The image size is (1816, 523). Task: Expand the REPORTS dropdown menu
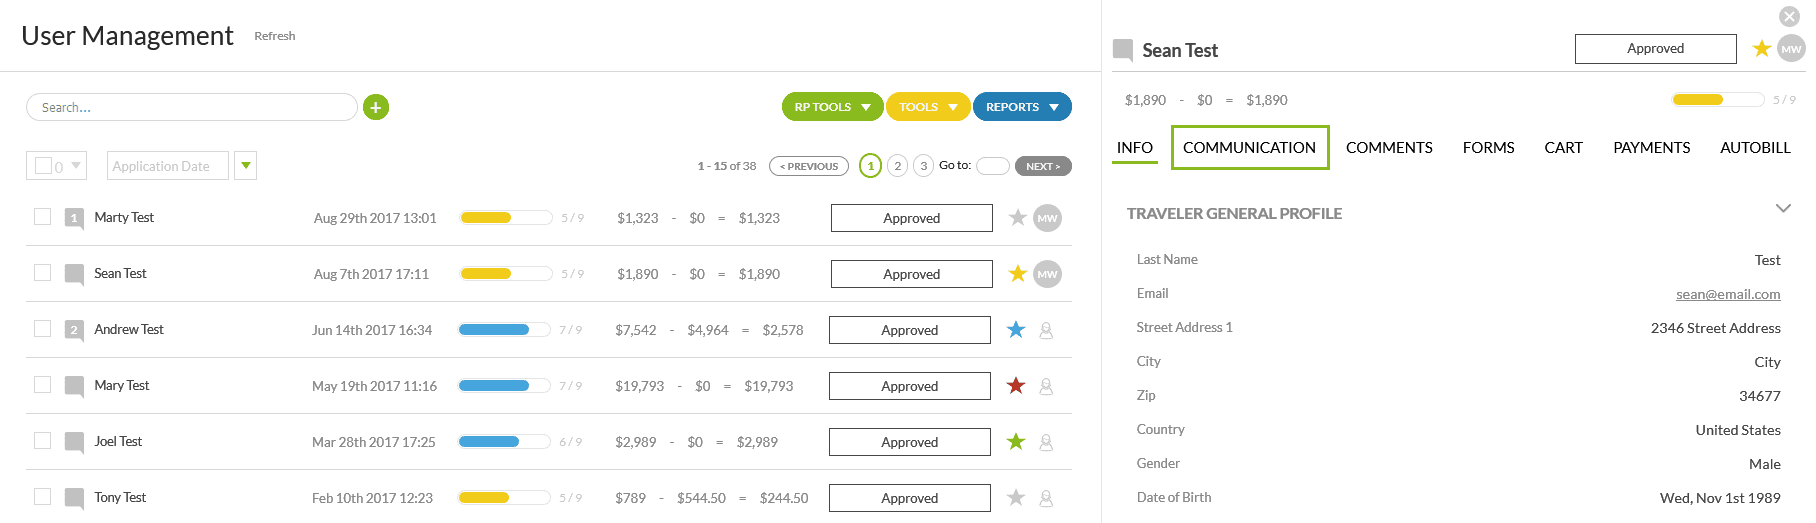click(x=1021, y=107)
